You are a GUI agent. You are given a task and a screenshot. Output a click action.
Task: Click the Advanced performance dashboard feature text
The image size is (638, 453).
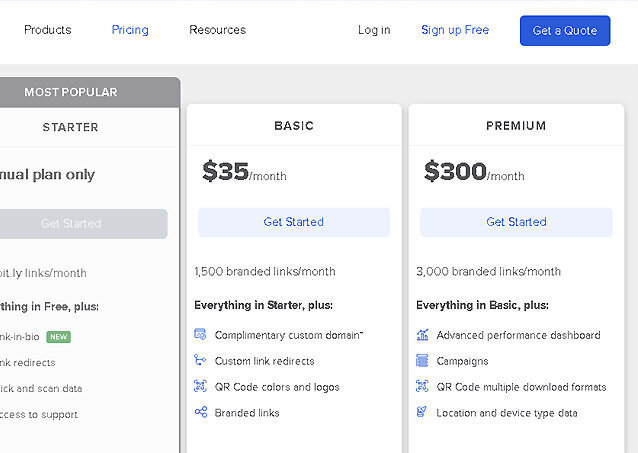tap(518, 335)
